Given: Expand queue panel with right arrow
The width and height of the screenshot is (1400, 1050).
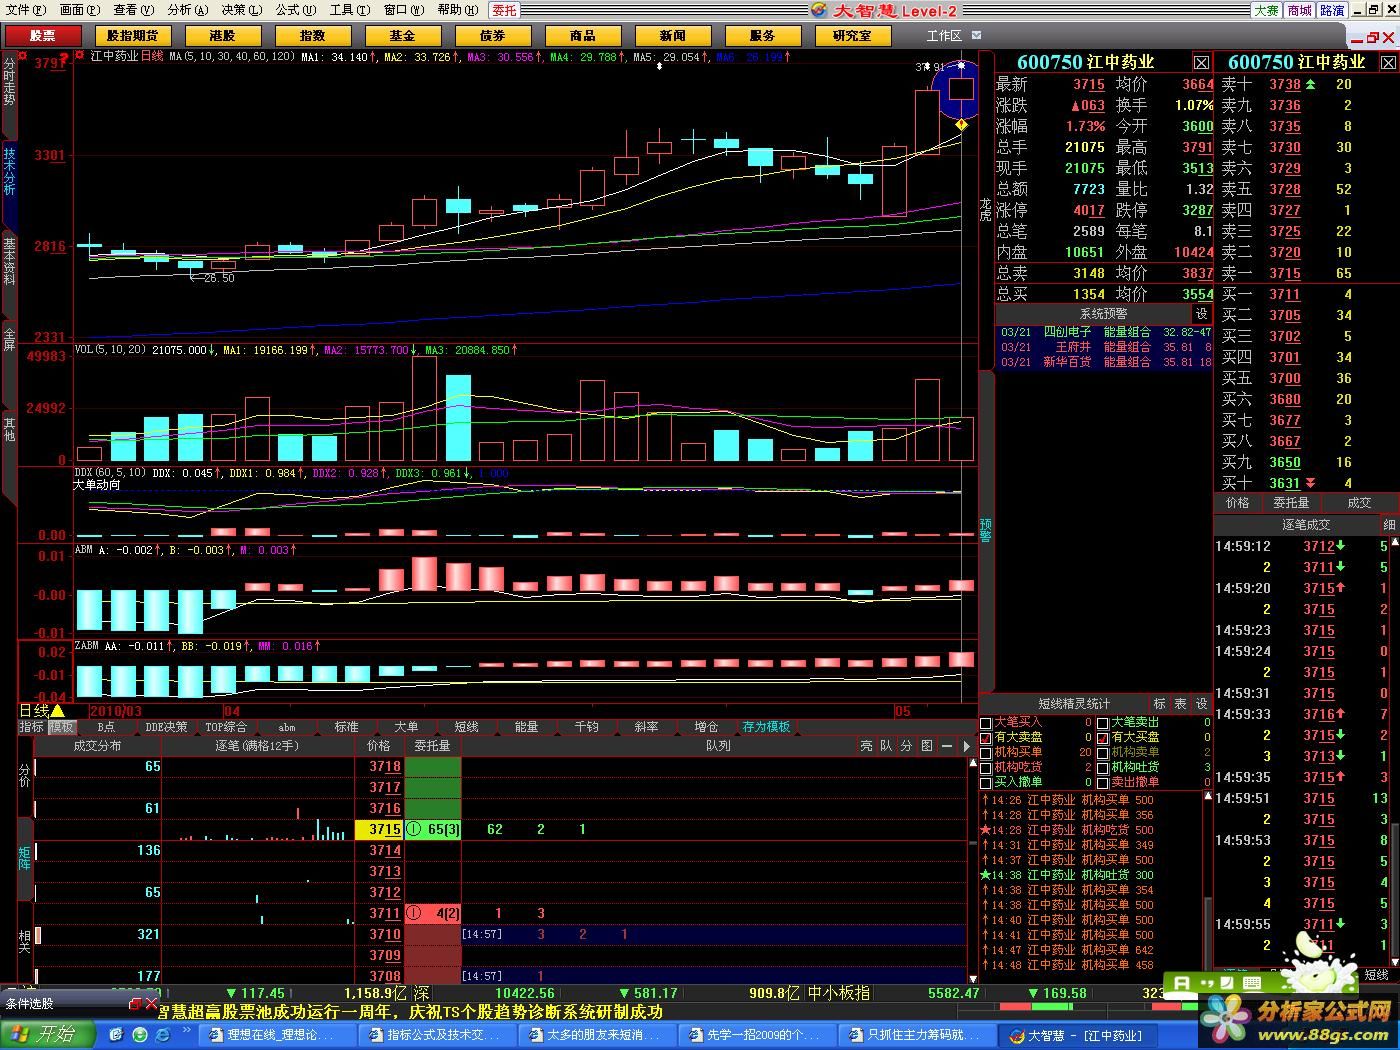Looking at the screenshot, I should tap(966, 746).
